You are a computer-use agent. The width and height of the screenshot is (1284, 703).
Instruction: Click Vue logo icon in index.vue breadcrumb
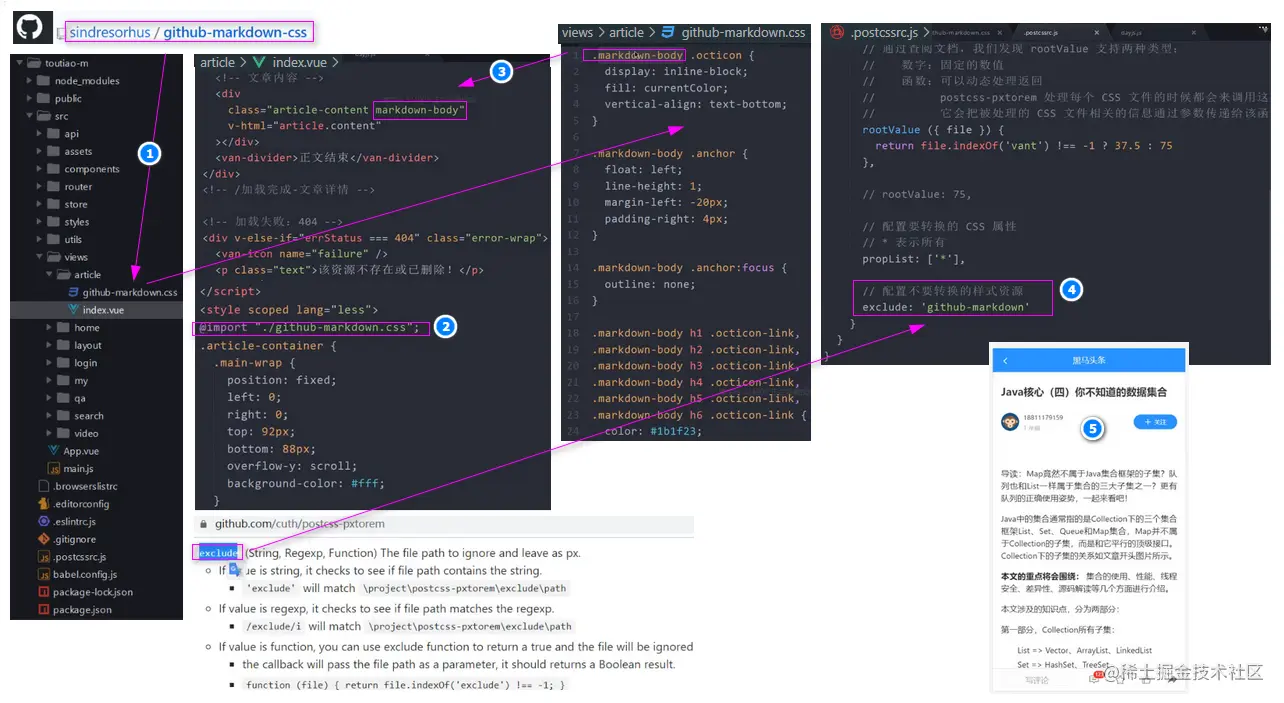click(259, 62)
